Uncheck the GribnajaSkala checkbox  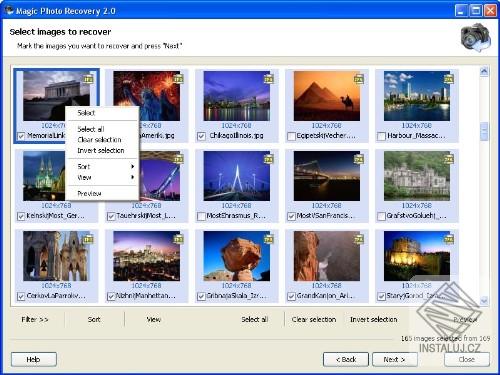click(x=201, y=296)
